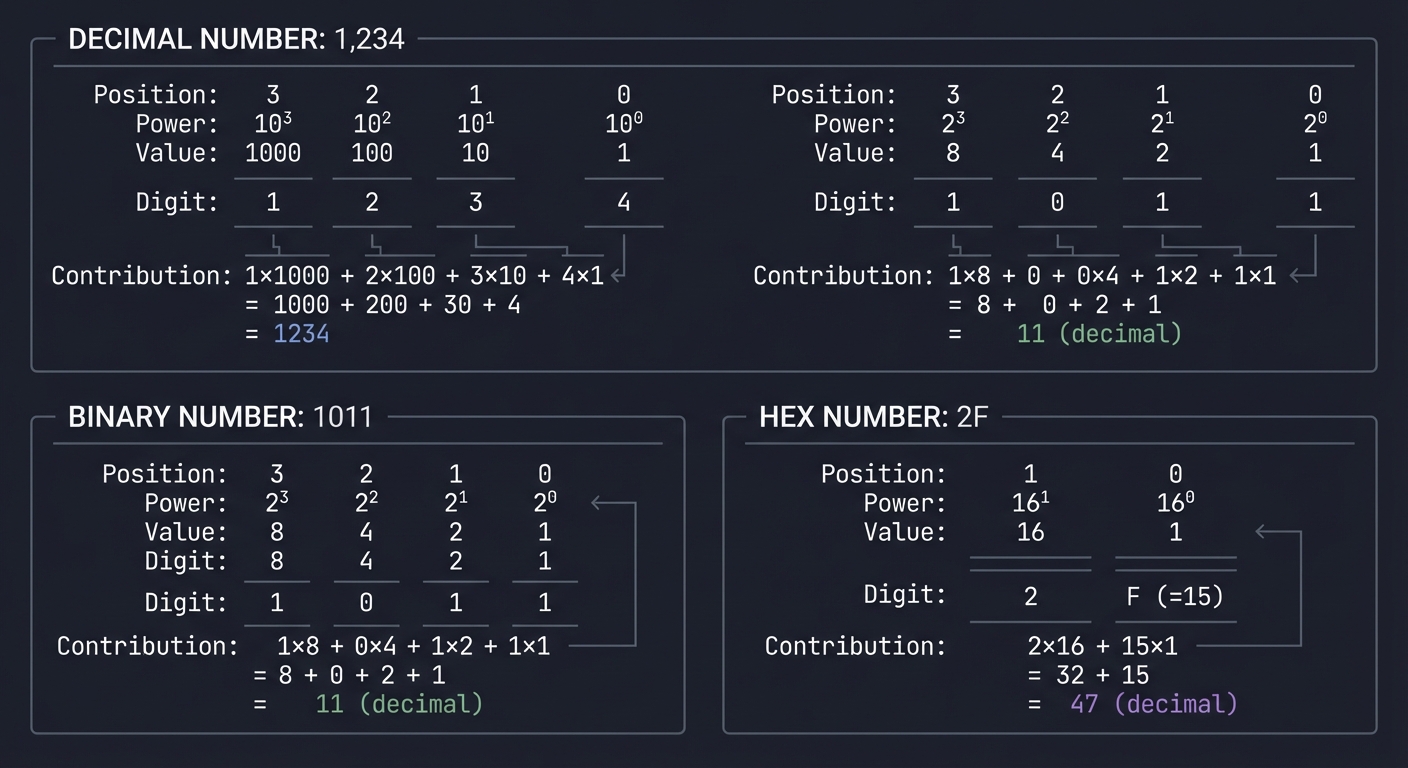Click the arrowhead pointing at 2⁰ in binary panel
Screen dimensions: 1408x768
point(598,502)
